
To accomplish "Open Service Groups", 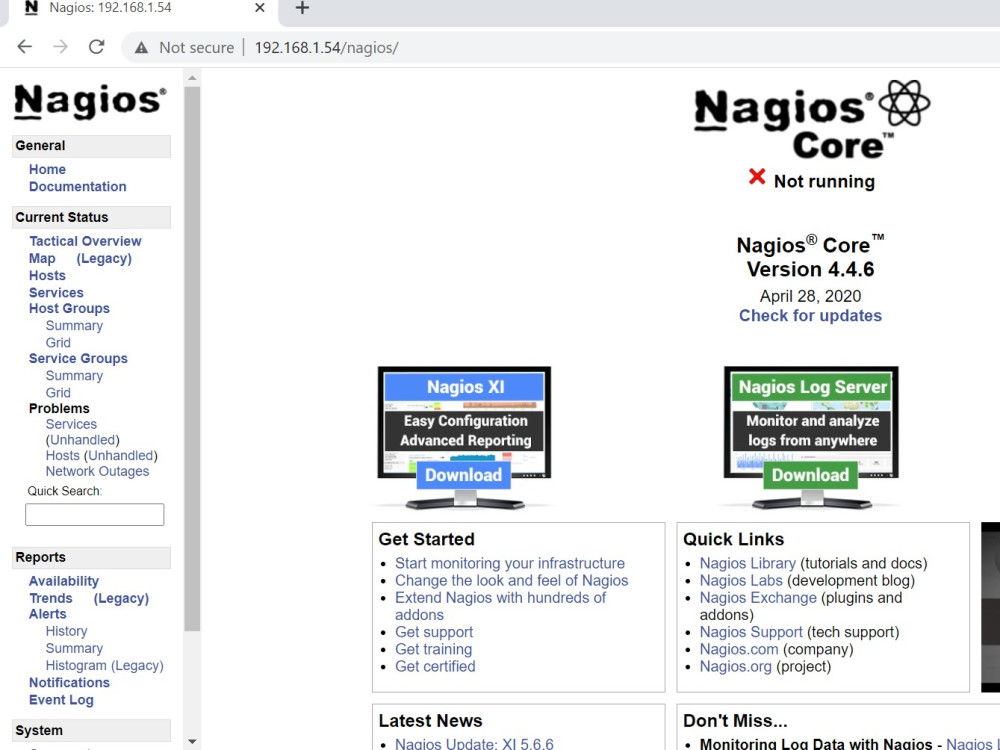I will [78, 358].
